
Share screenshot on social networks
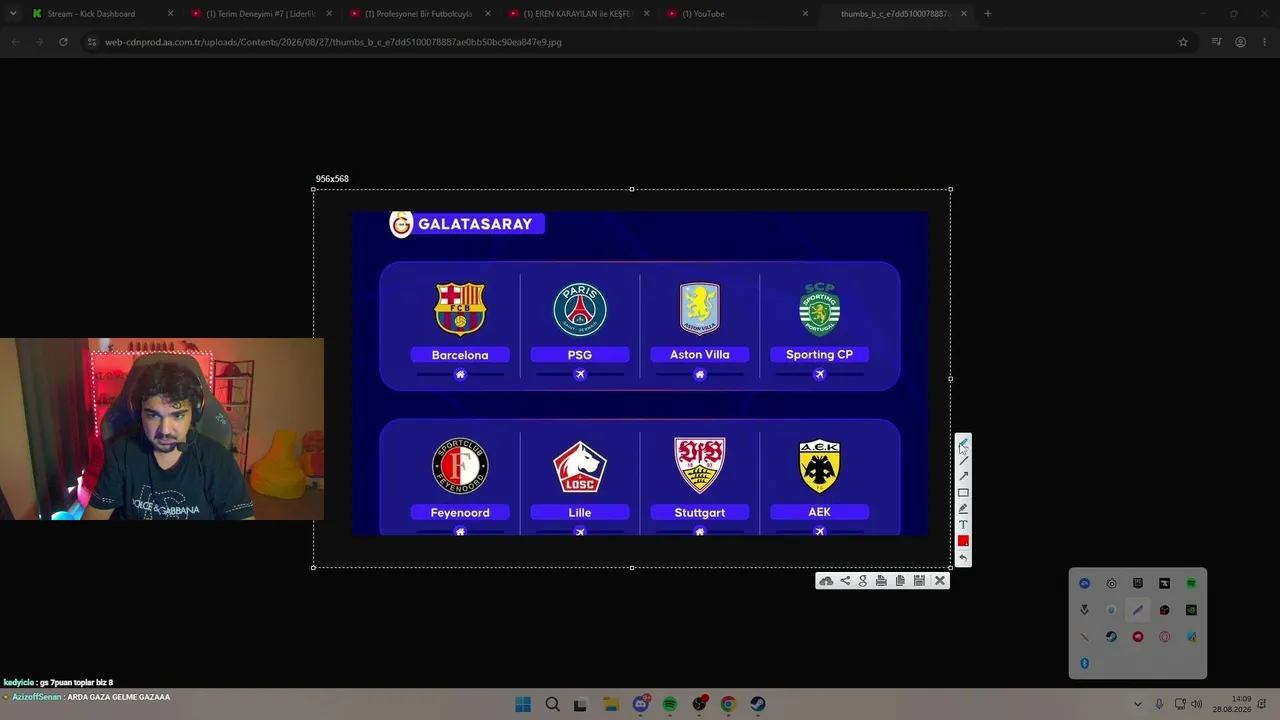pyautogui.click(x=845, y=581)
